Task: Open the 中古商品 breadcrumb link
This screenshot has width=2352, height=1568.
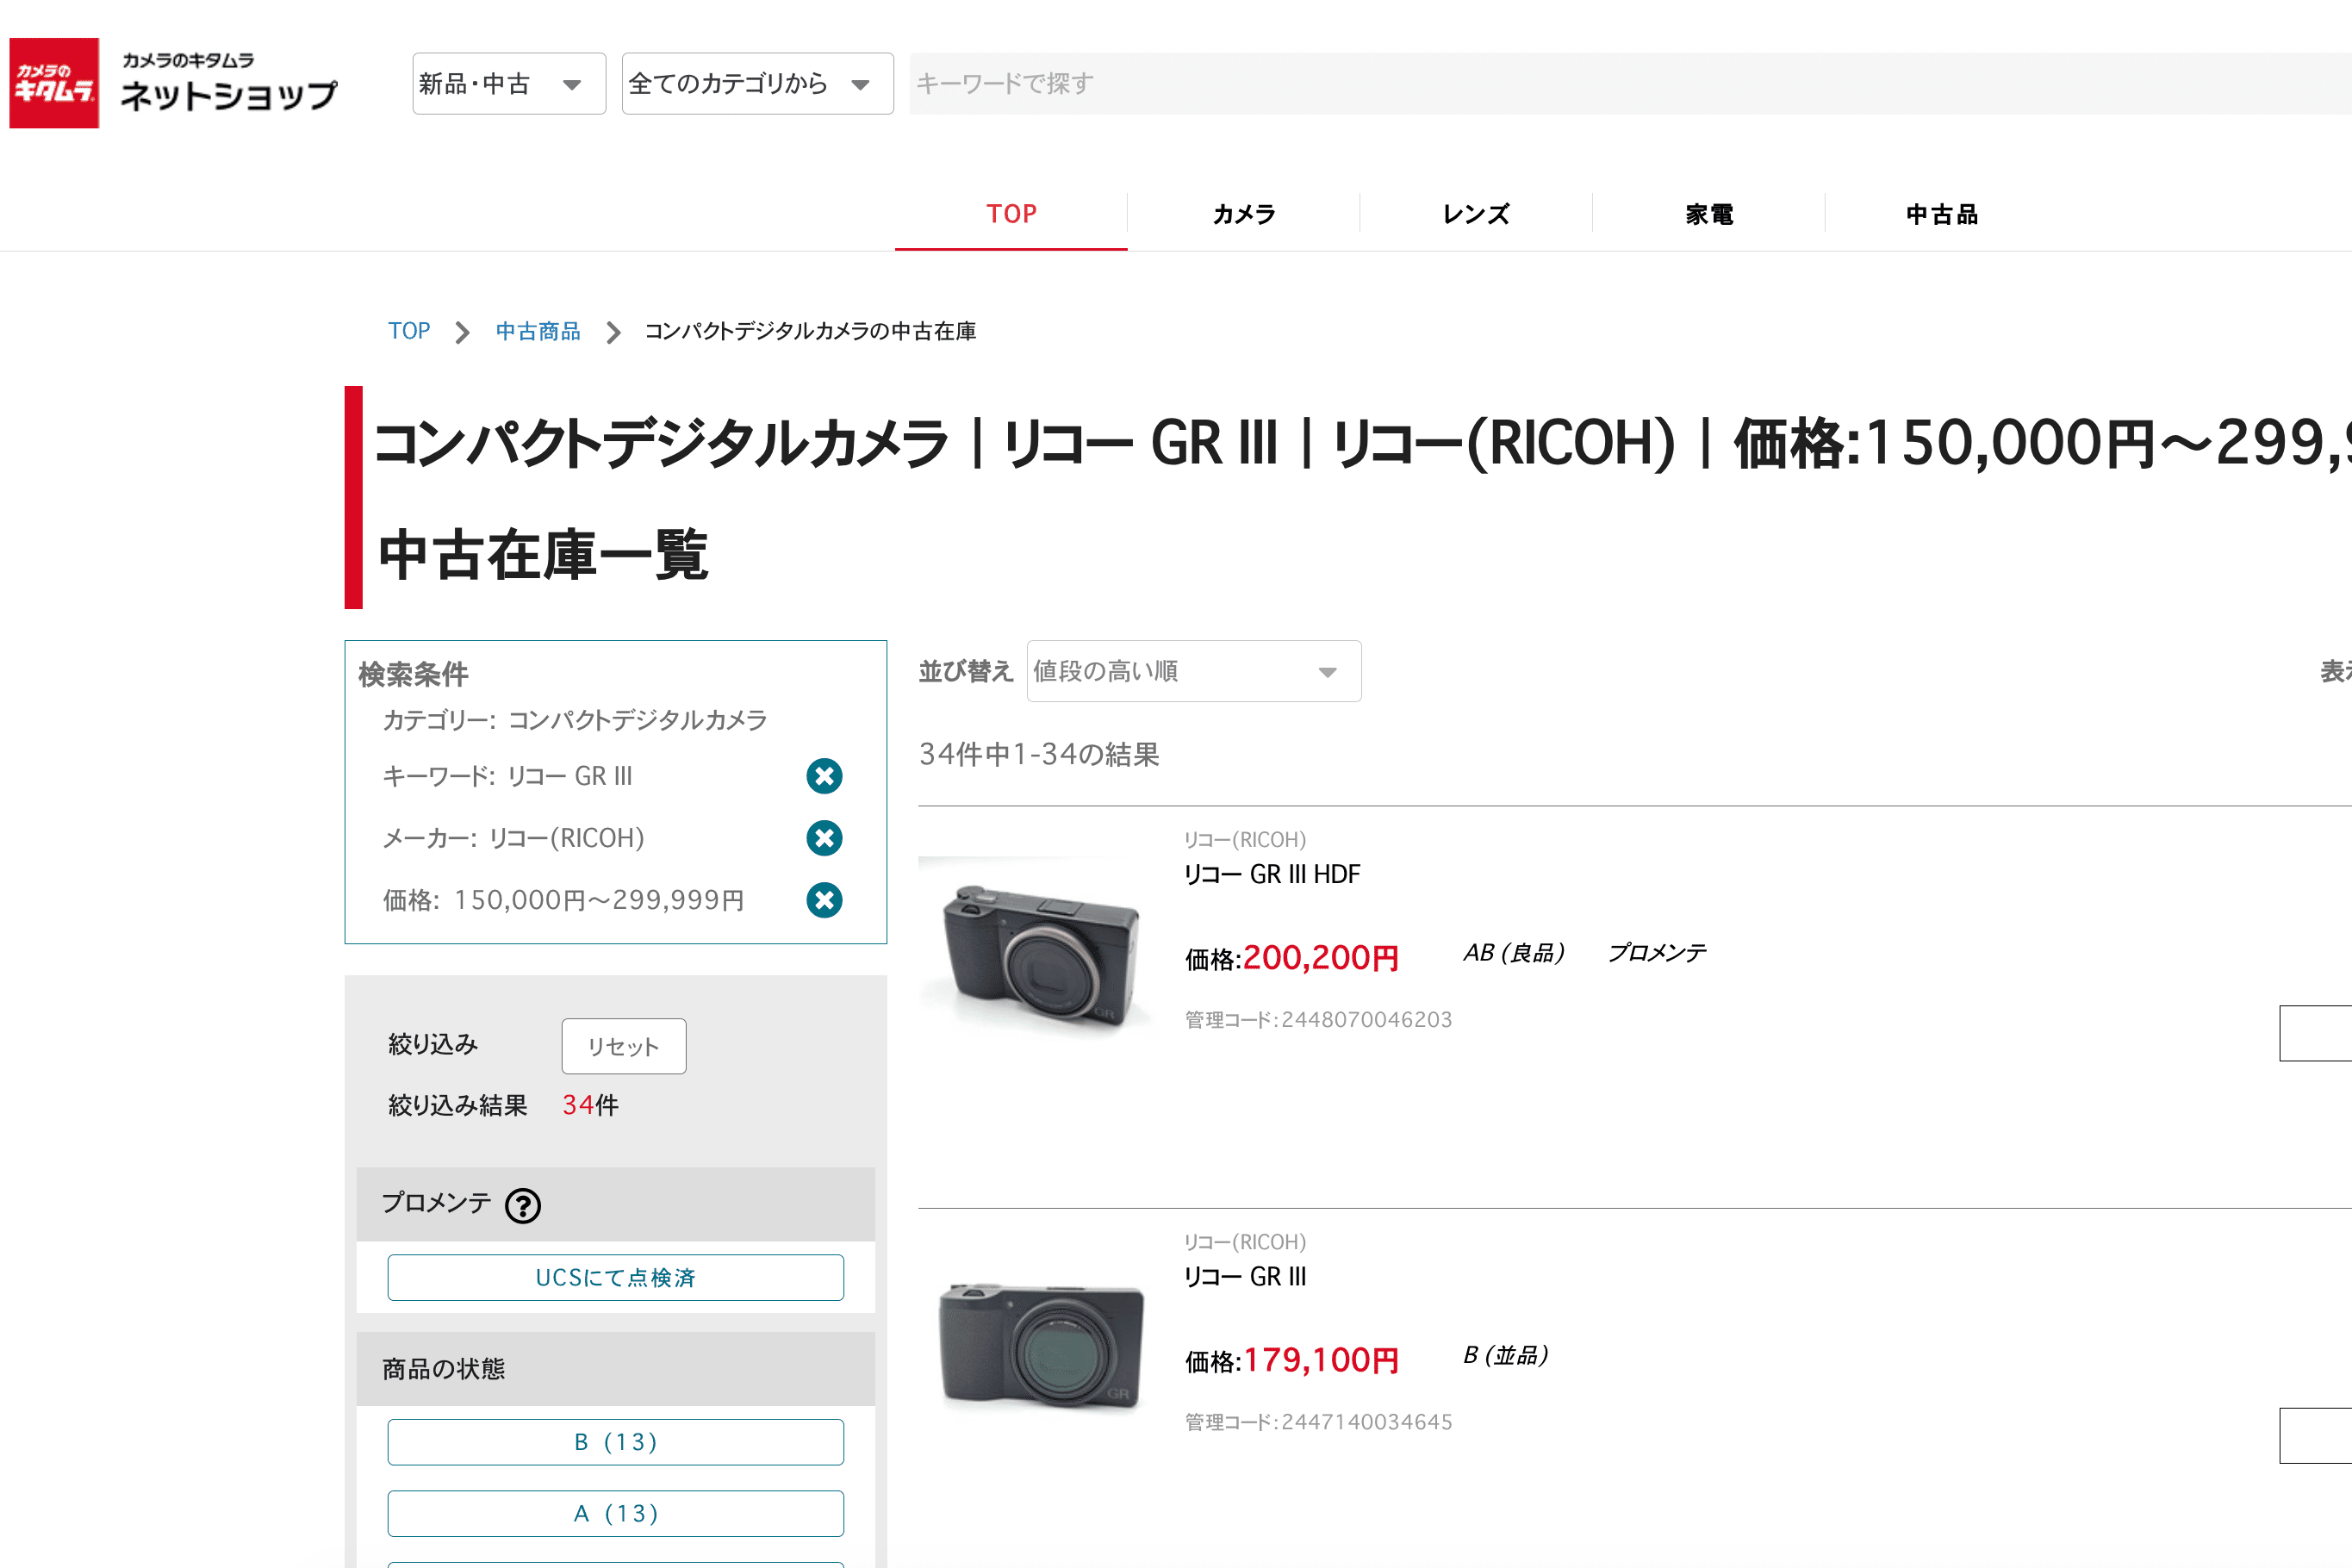Action: click(537, 331)
